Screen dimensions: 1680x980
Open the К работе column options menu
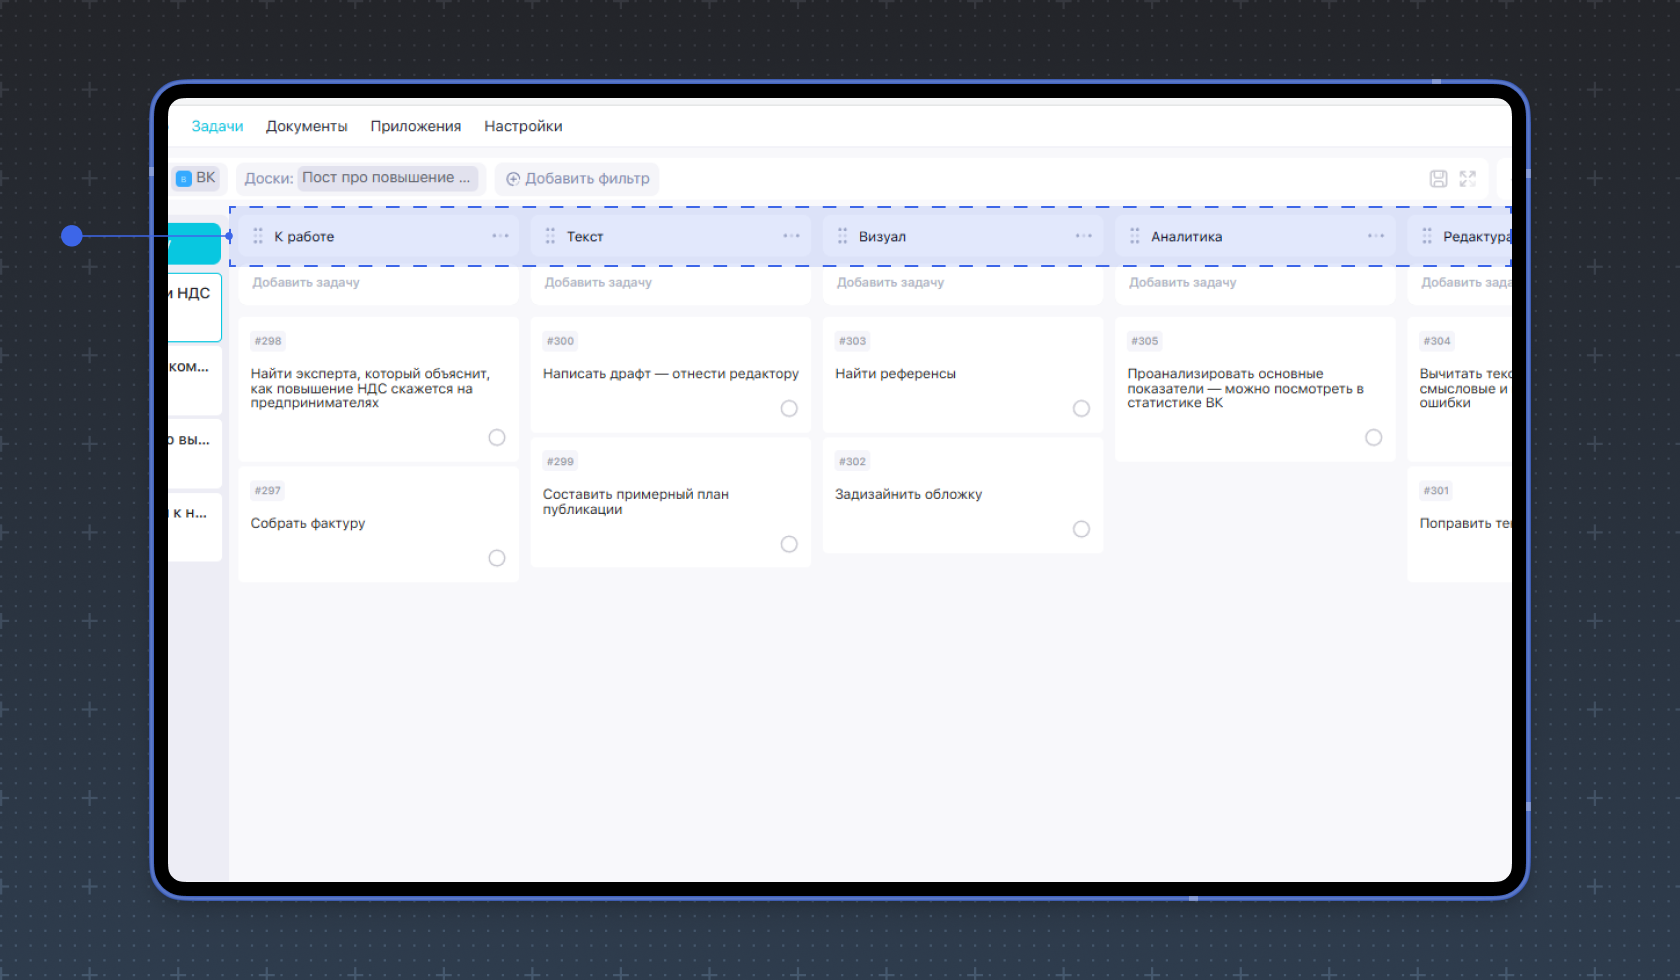click(500, 236)
